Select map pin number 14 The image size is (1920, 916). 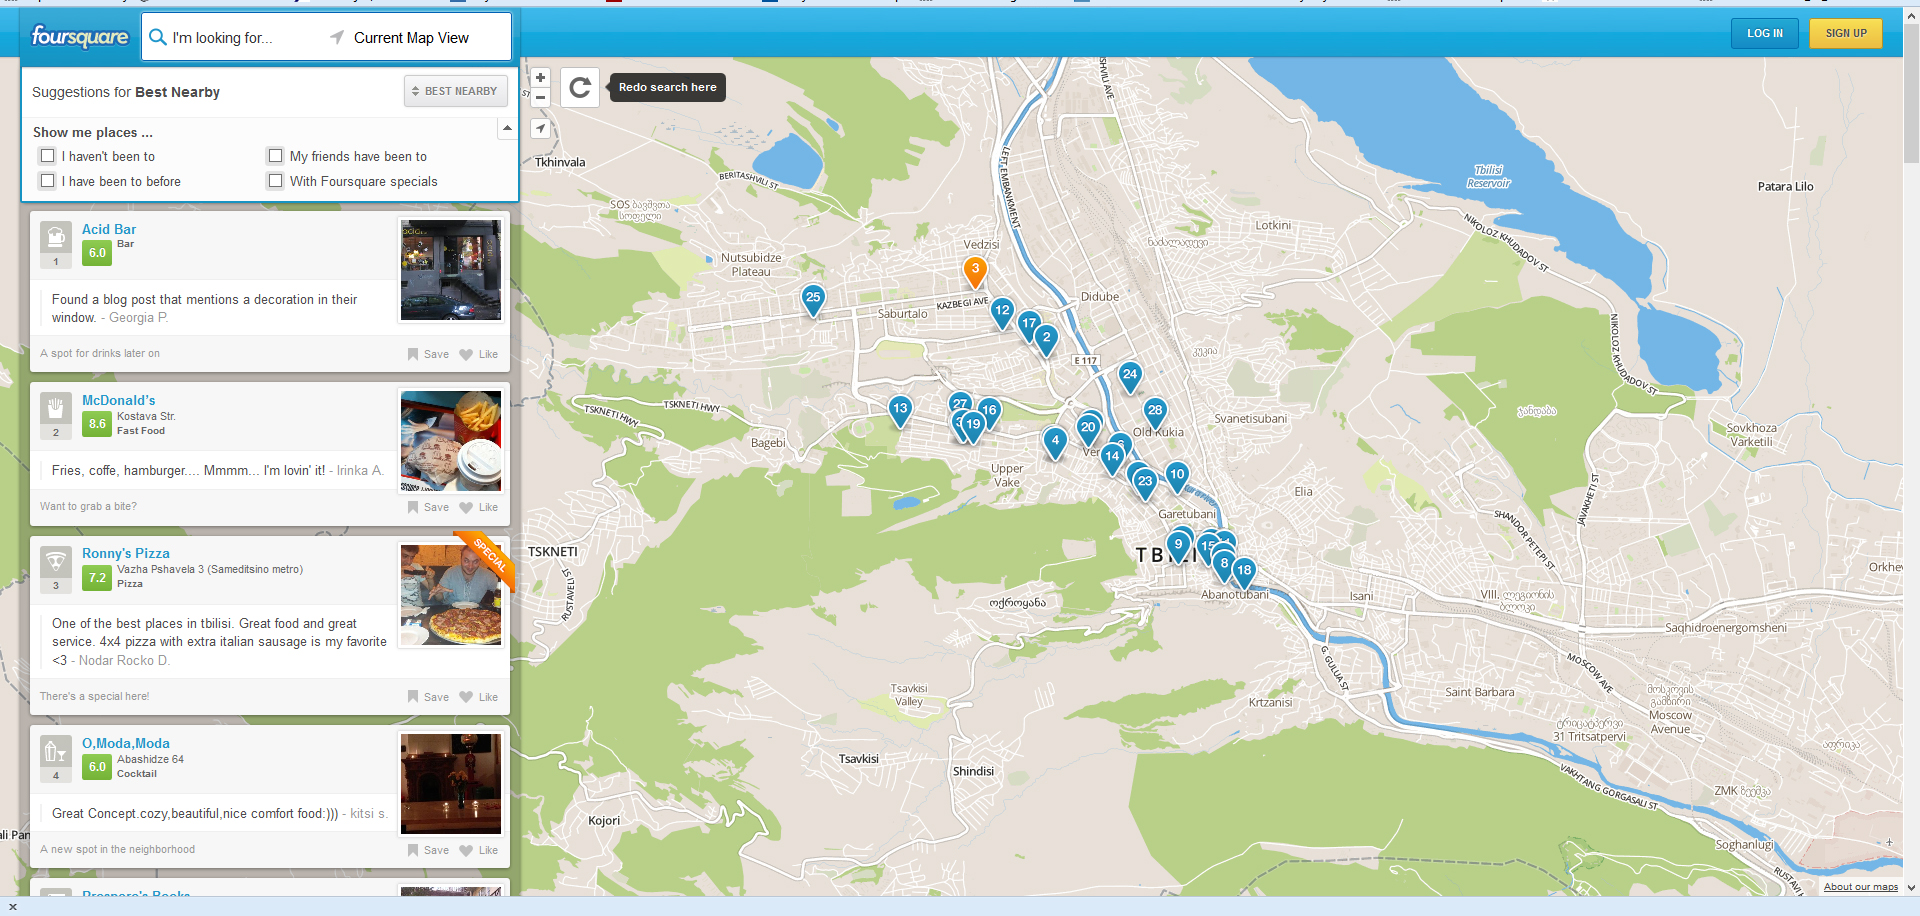tap(1112, 458)
